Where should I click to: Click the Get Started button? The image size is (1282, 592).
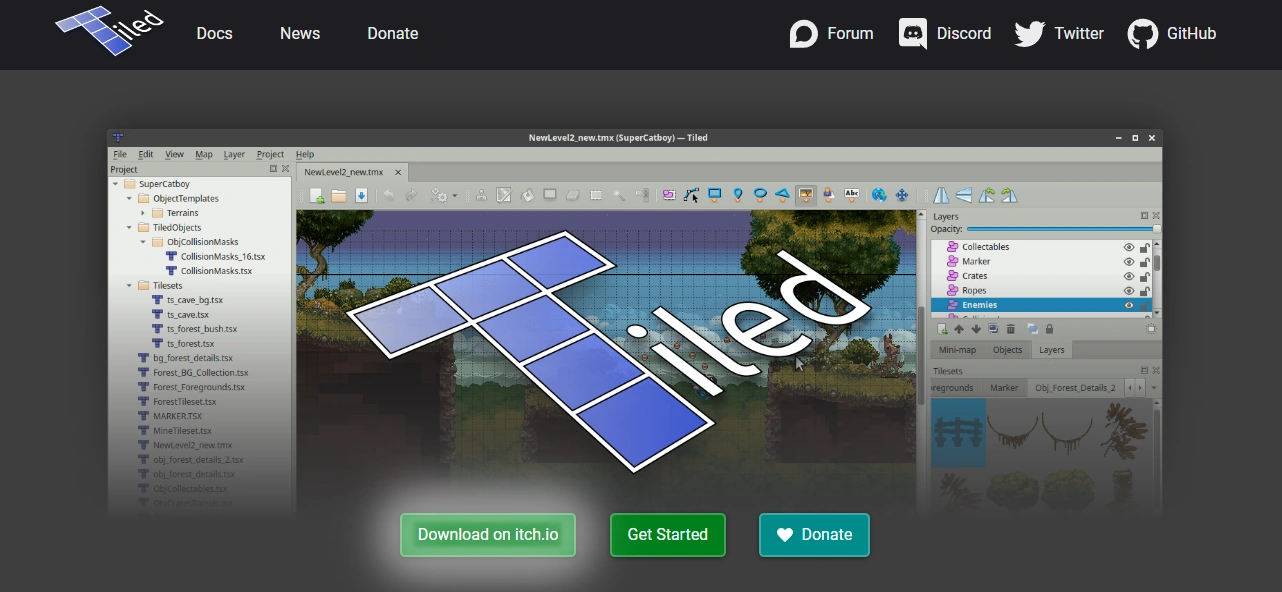[668, 535]
